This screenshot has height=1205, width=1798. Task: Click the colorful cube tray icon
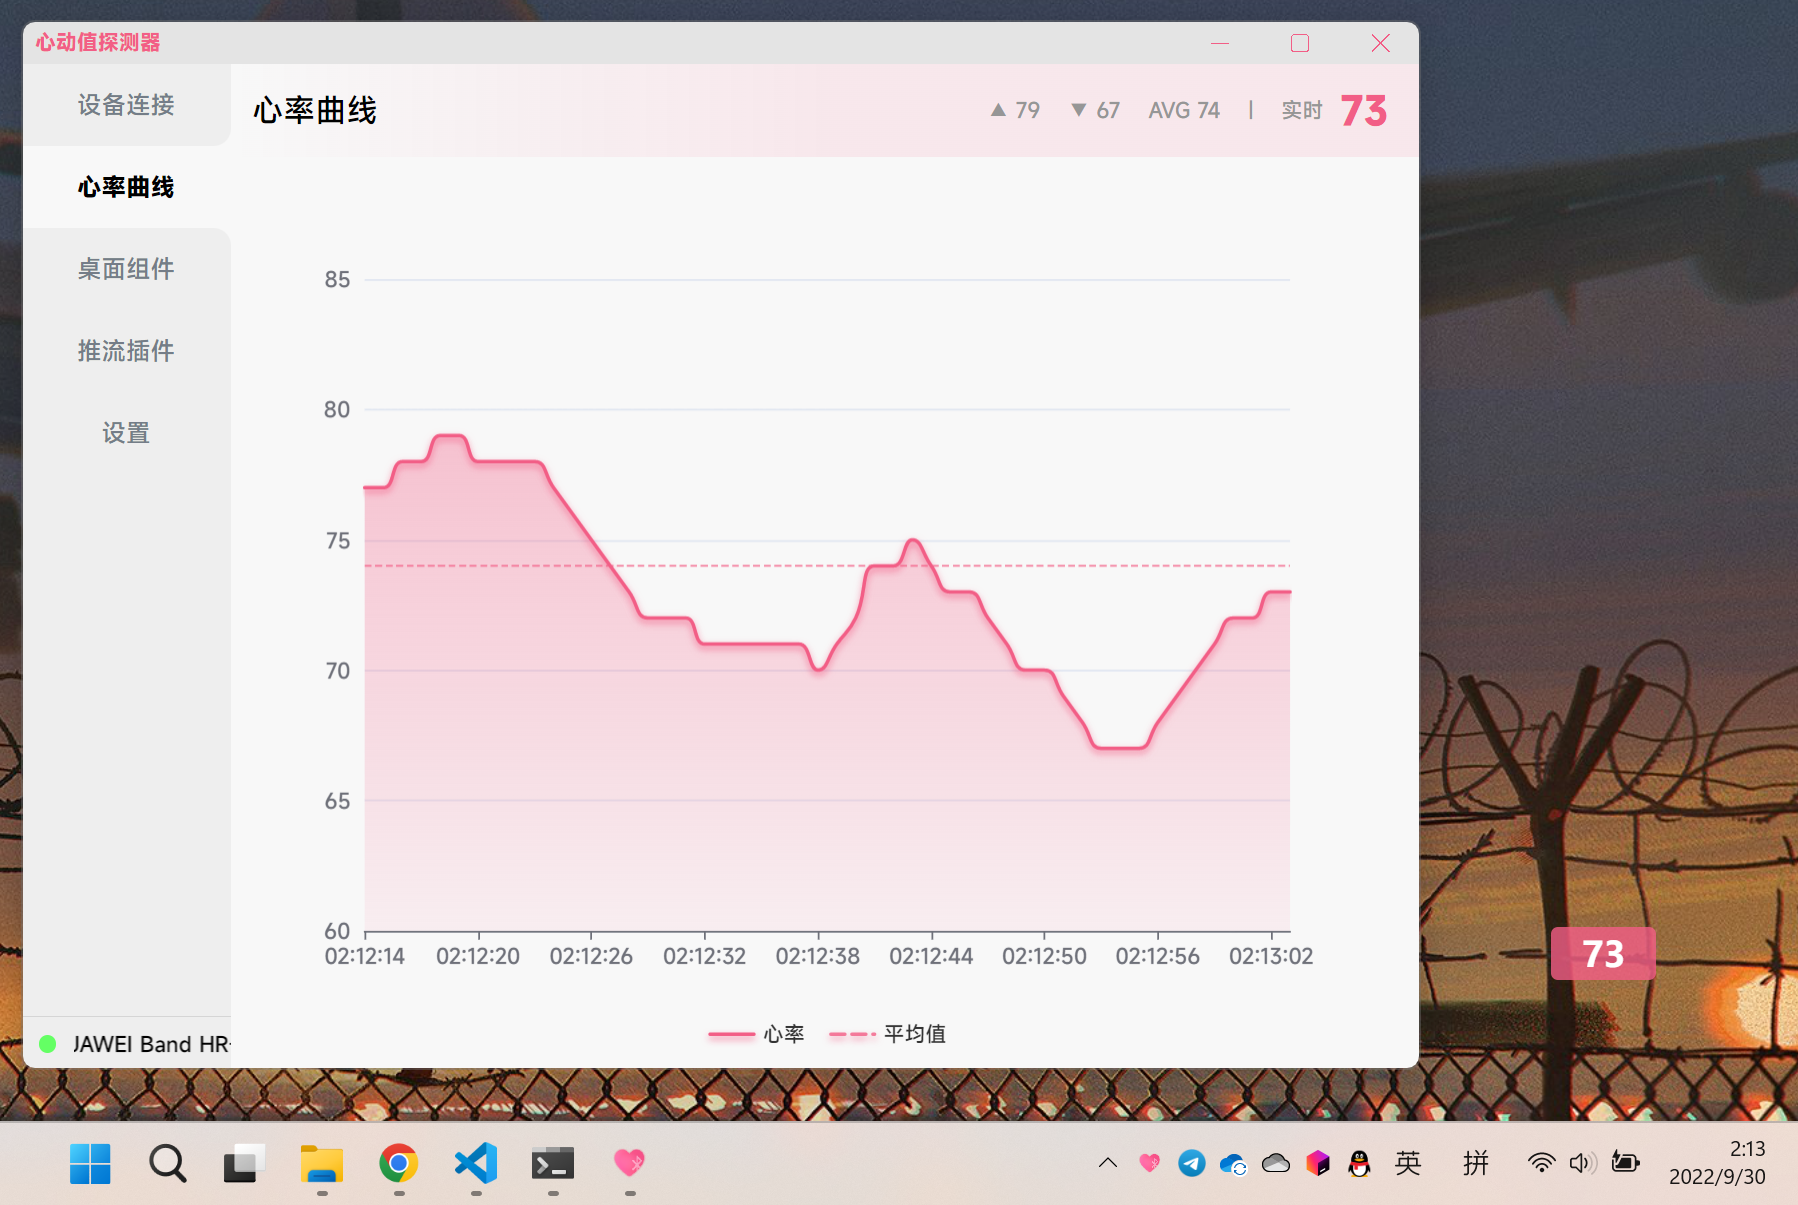coord(1318,1162)
